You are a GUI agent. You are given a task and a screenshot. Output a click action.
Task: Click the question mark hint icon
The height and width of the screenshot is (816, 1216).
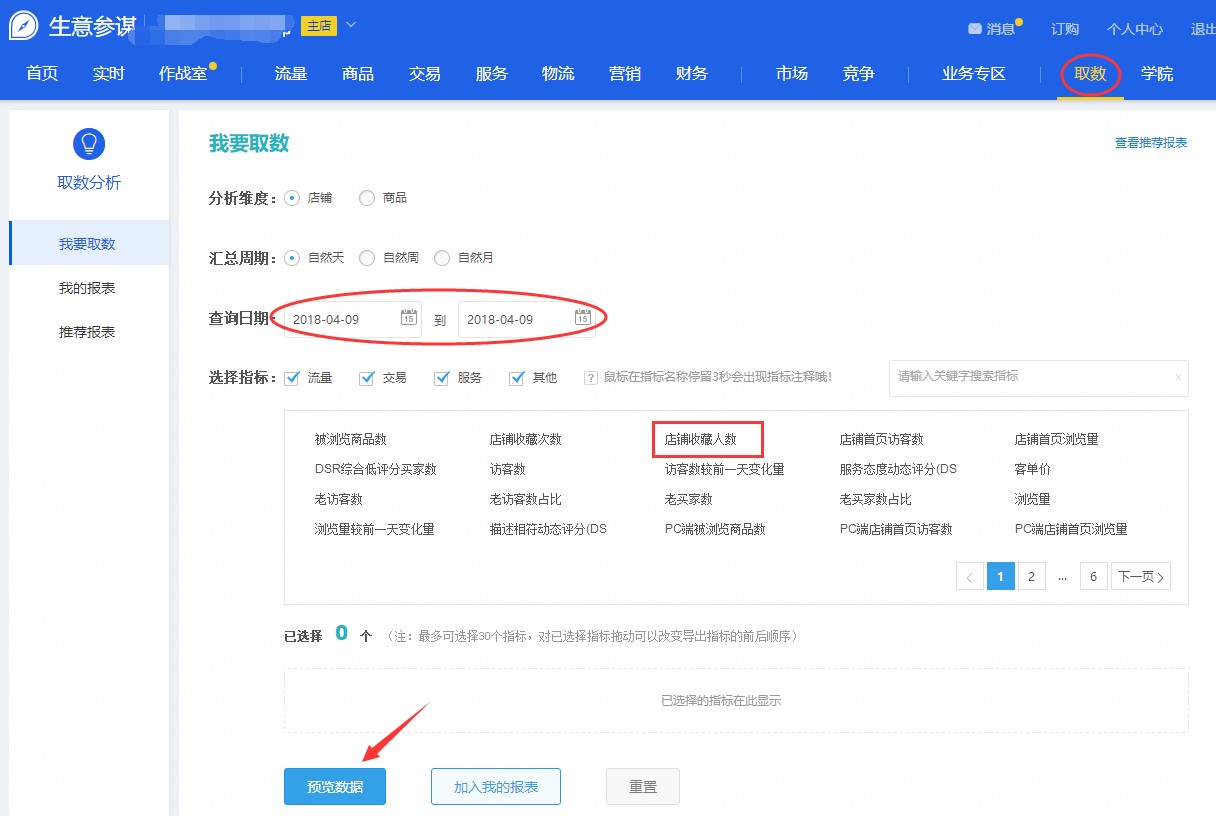point(592,378)
